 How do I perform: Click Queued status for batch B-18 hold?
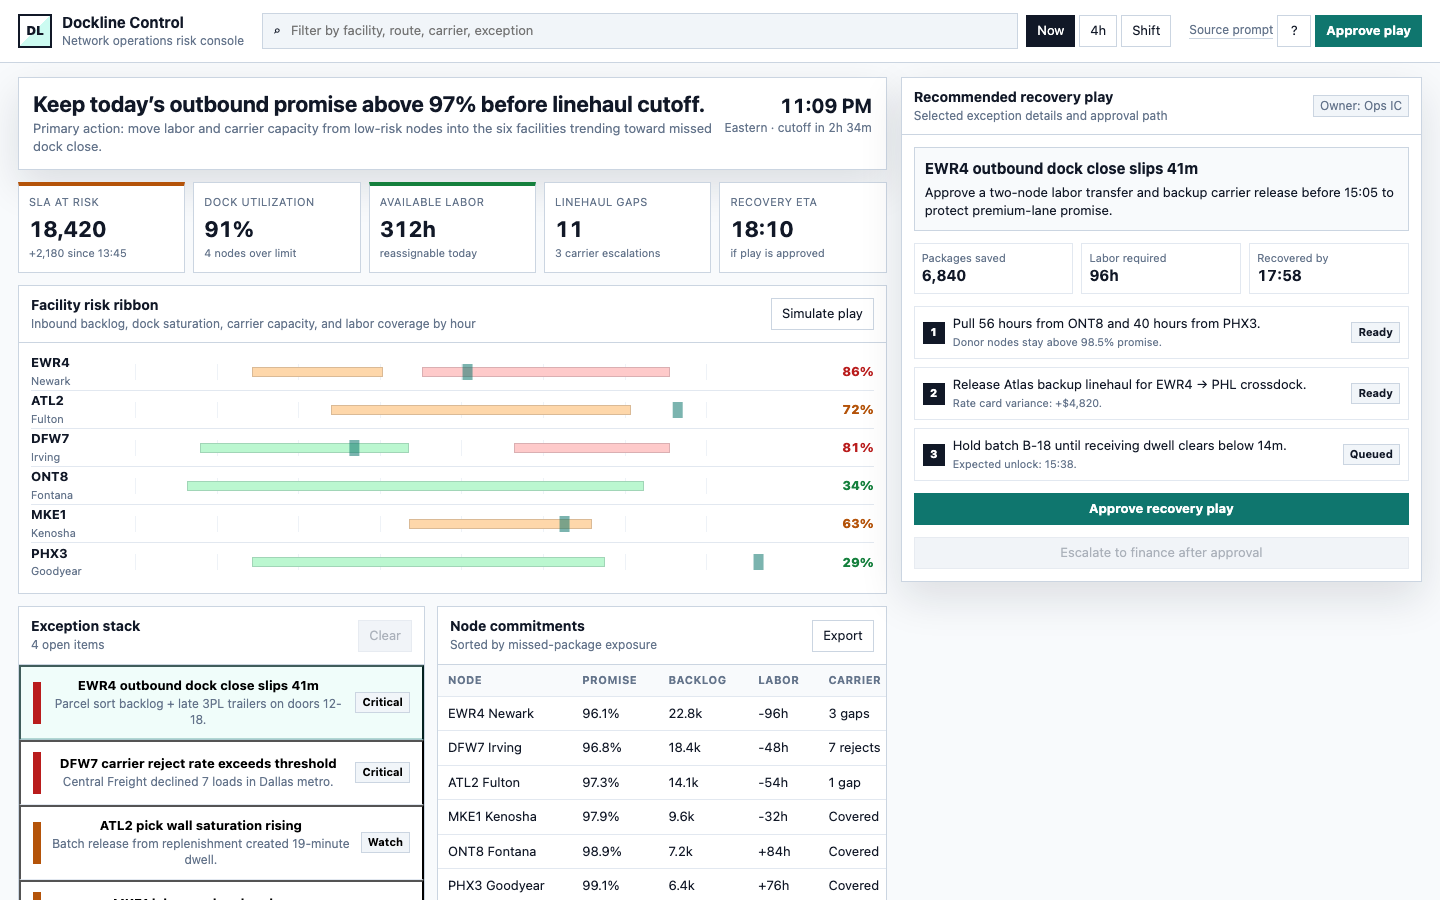click(1371, 455)
